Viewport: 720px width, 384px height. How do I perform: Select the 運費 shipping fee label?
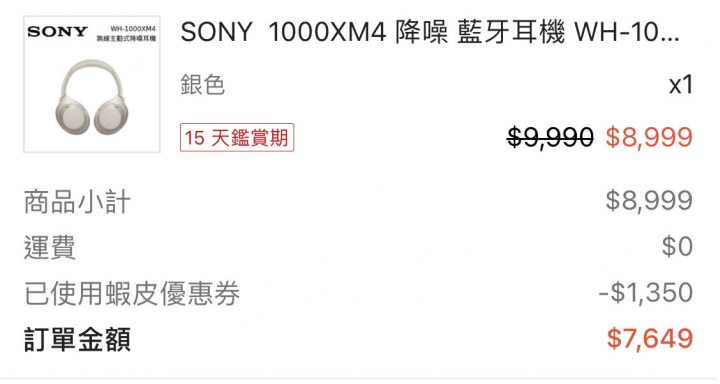point(50,247)
